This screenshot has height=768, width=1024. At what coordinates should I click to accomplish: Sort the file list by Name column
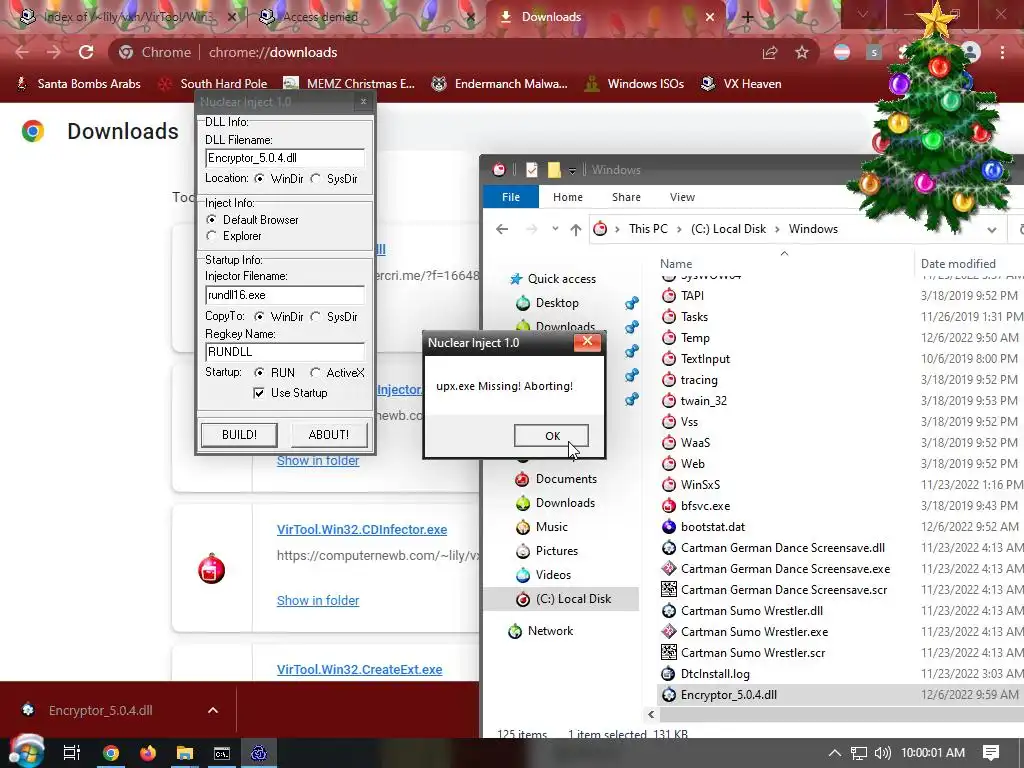[x=675, y=264]
